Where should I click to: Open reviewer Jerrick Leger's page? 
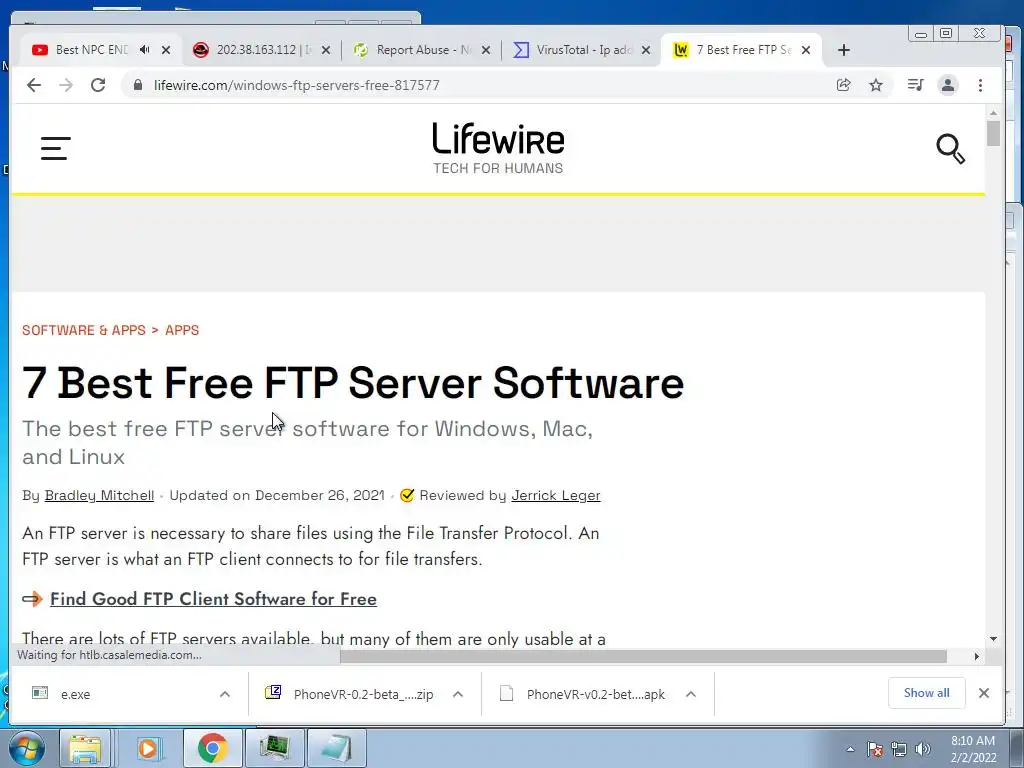556,495
